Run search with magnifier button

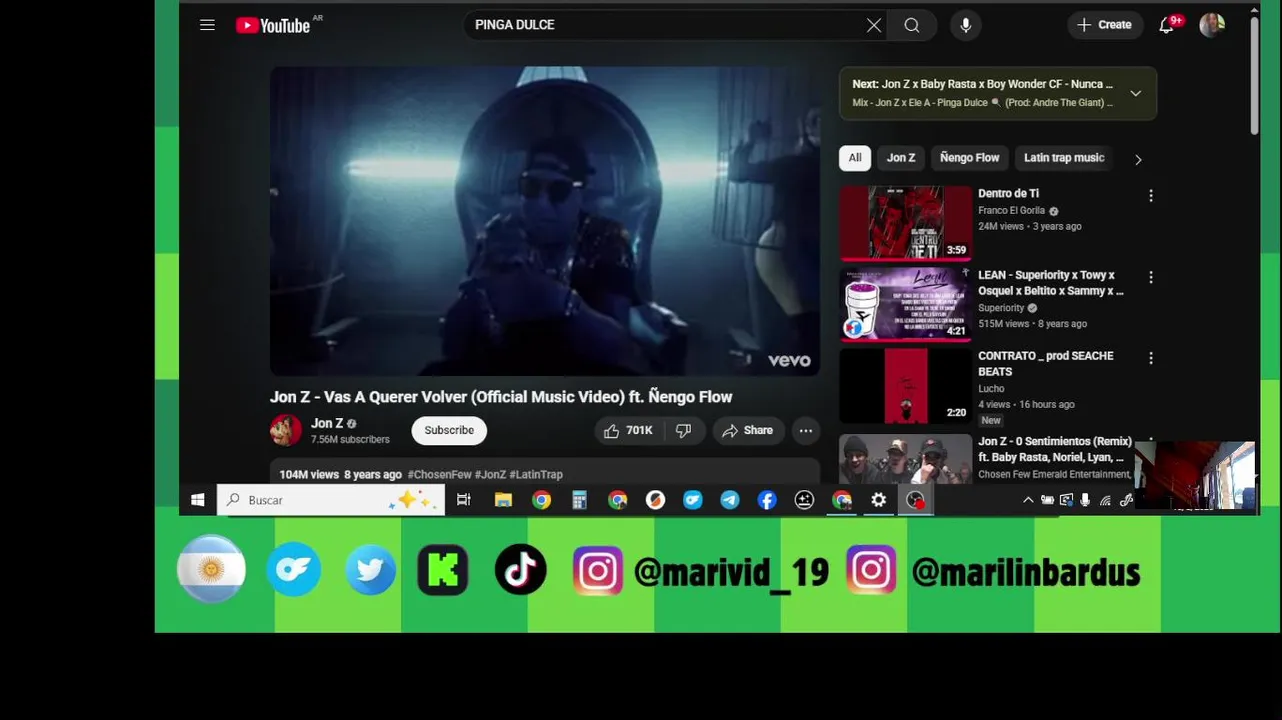tap(912, 25)
